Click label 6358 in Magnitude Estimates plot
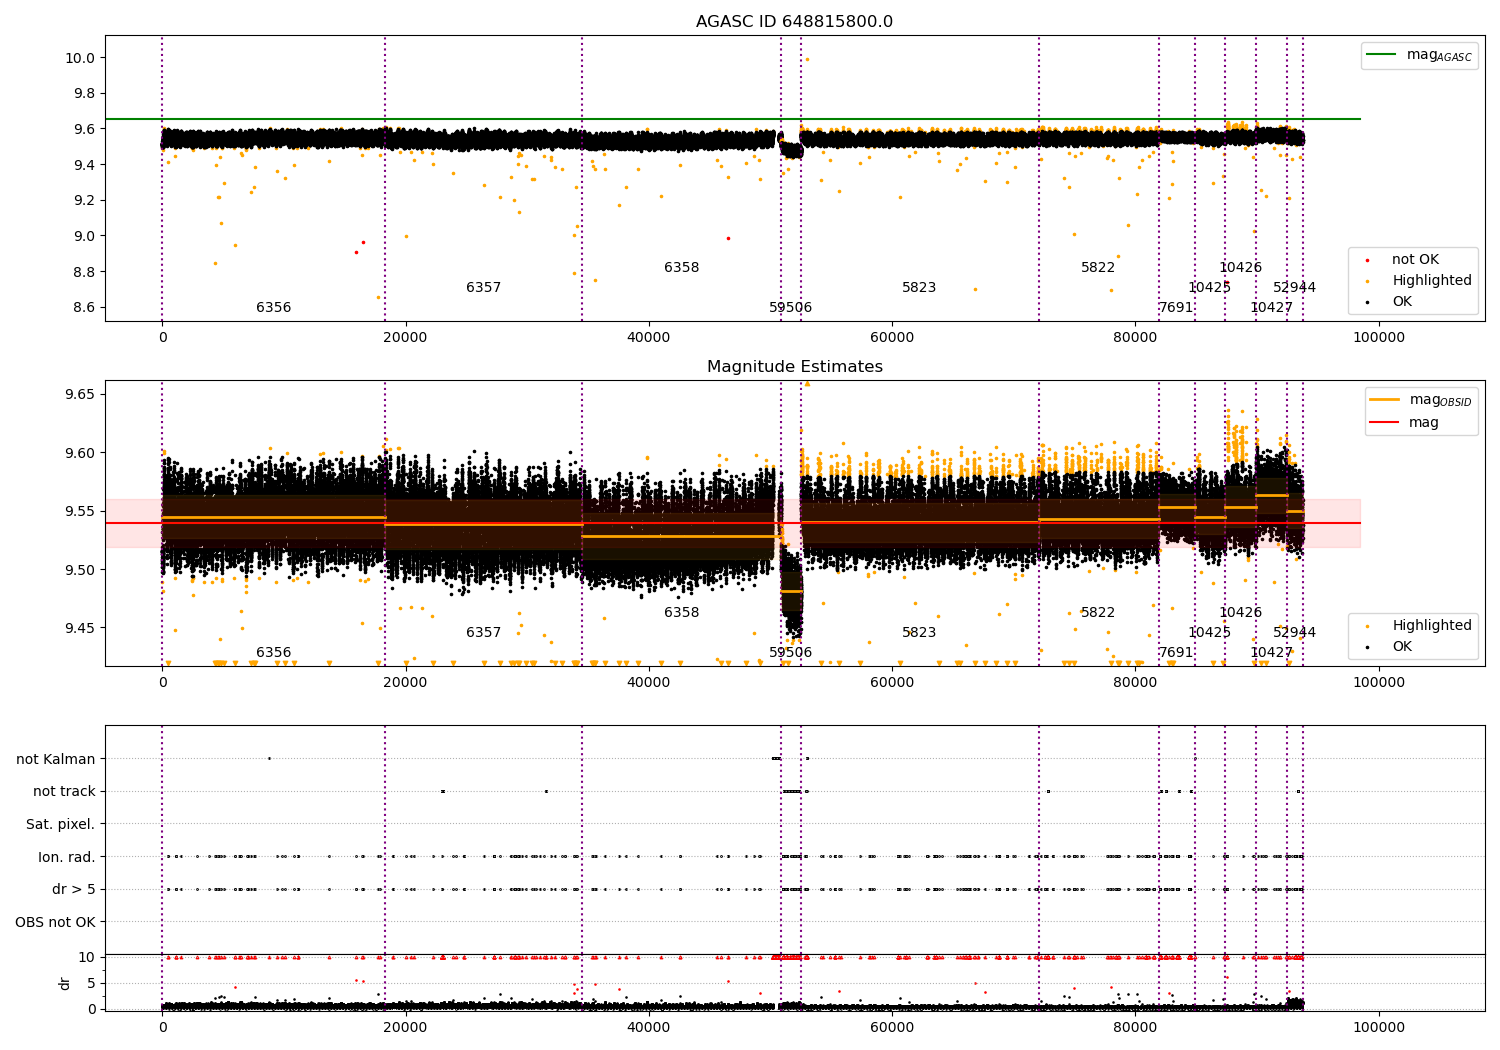The image size is (1500, 1050). pos(681,613)
